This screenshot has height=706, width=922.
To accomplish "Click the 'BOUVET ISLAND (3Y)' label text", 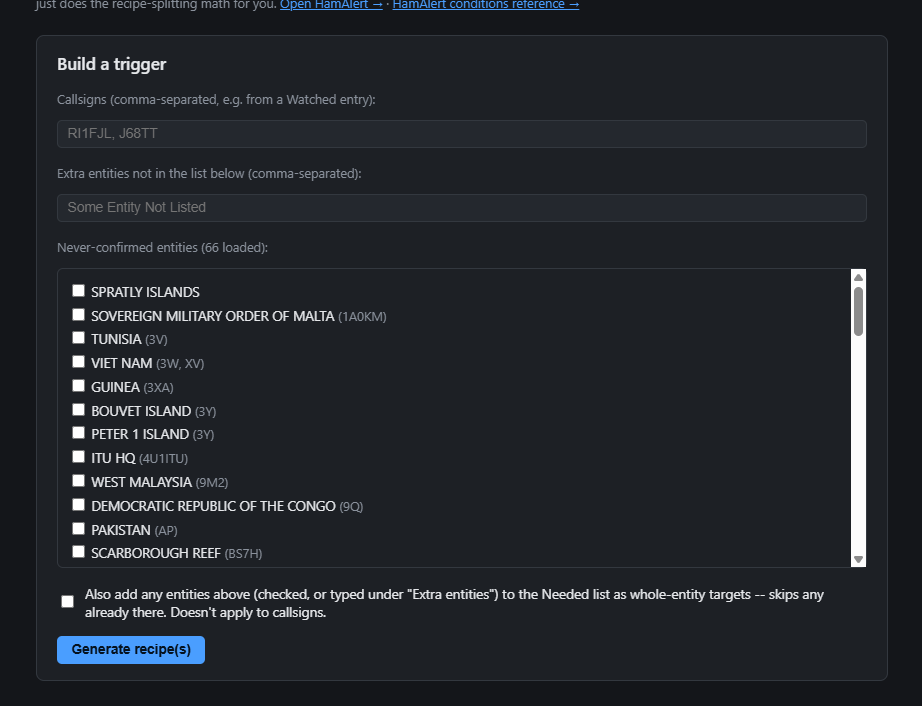I will pyautogui.click(x=153, y=411).
